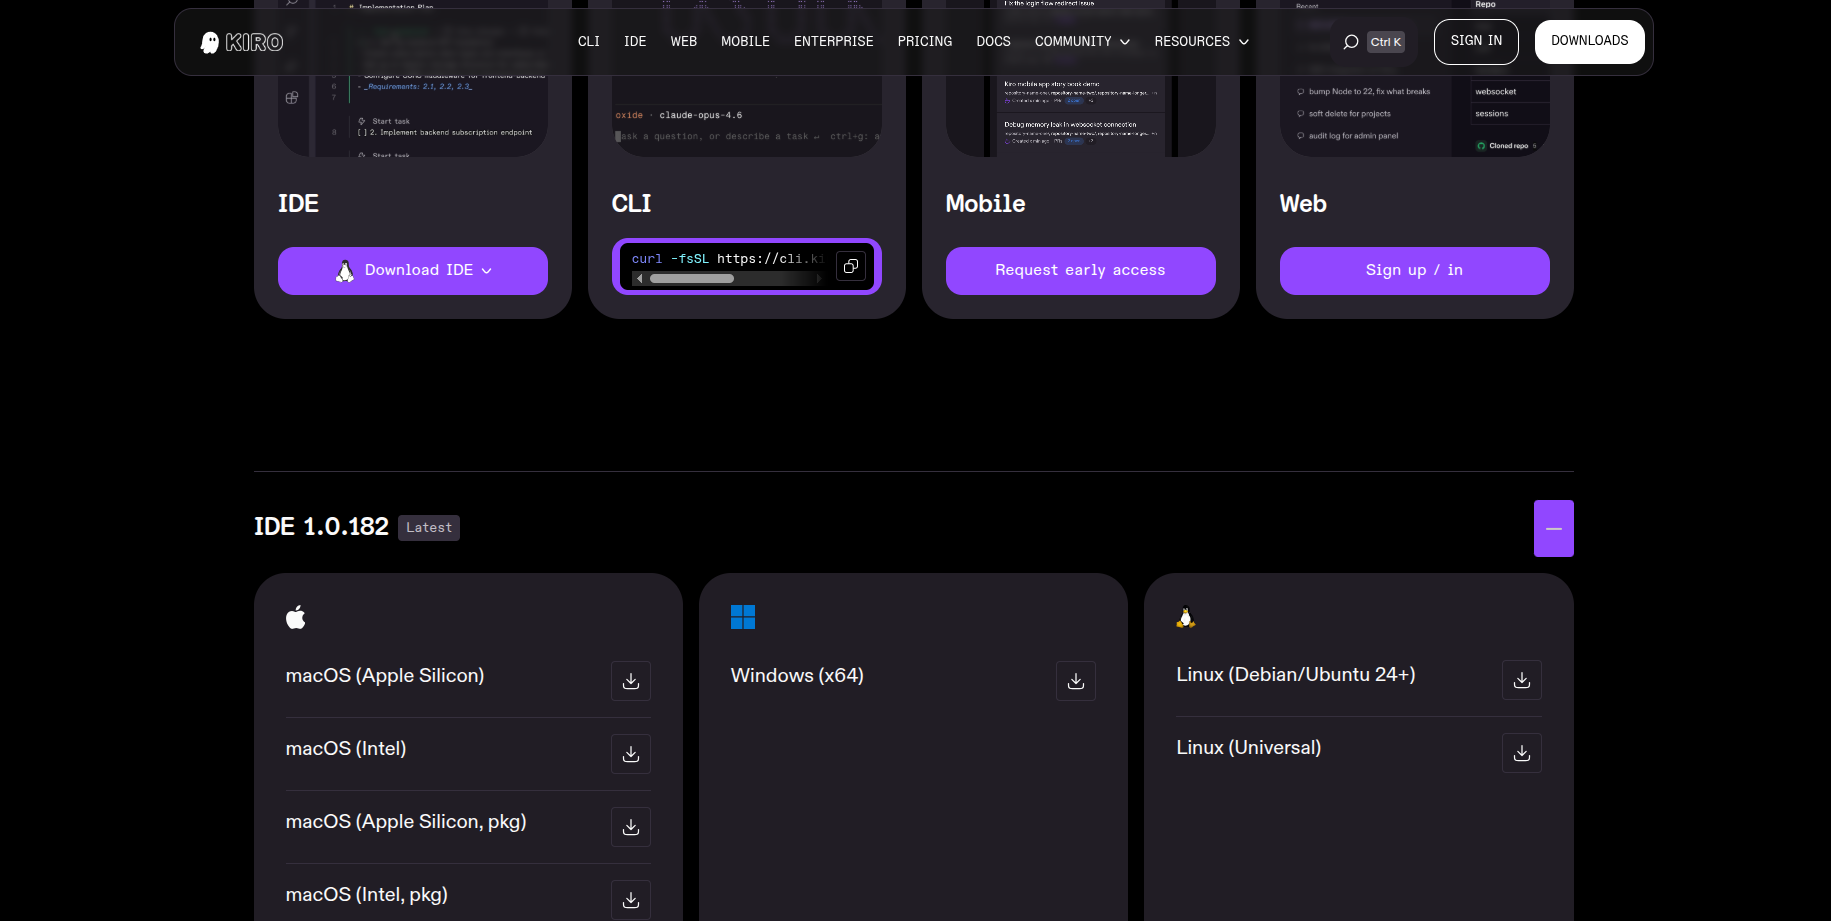The height and width of the screenshot is (921, 1831).
Task: Open the CLI nav item
Action: click(x=589, y=42)
